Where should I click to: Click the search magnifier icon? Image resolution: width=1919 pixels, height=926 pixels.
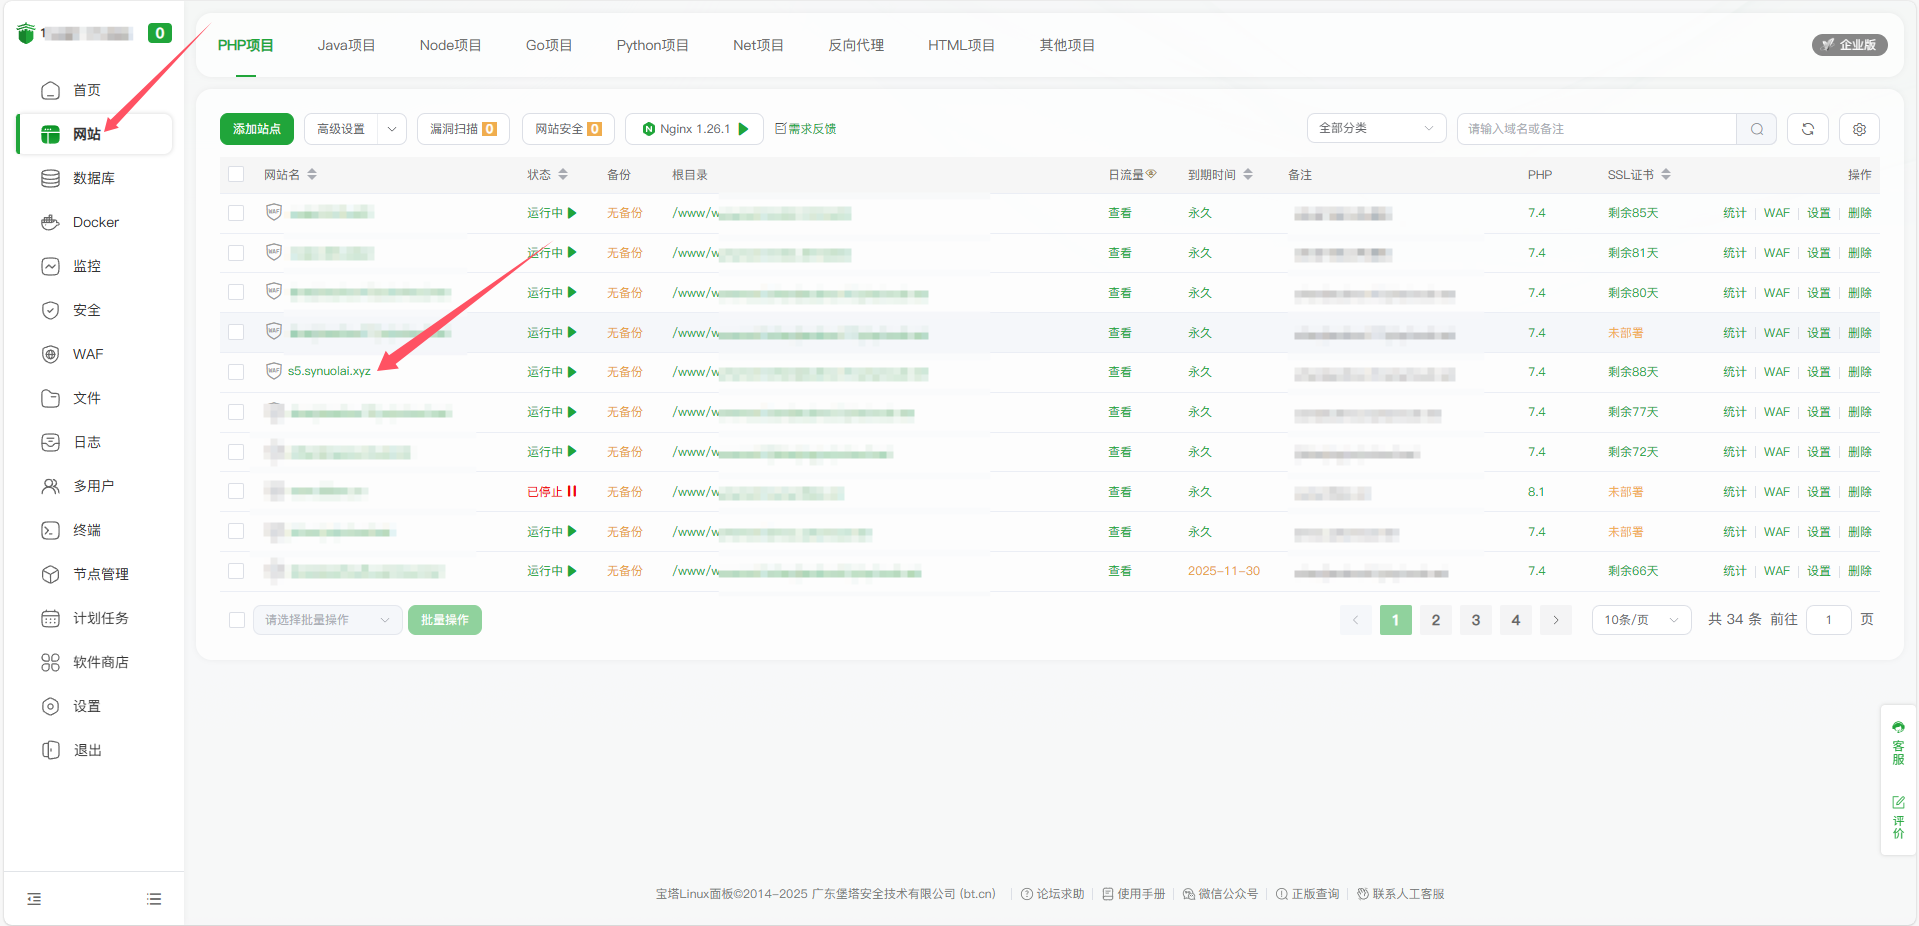click(1756, 129)
